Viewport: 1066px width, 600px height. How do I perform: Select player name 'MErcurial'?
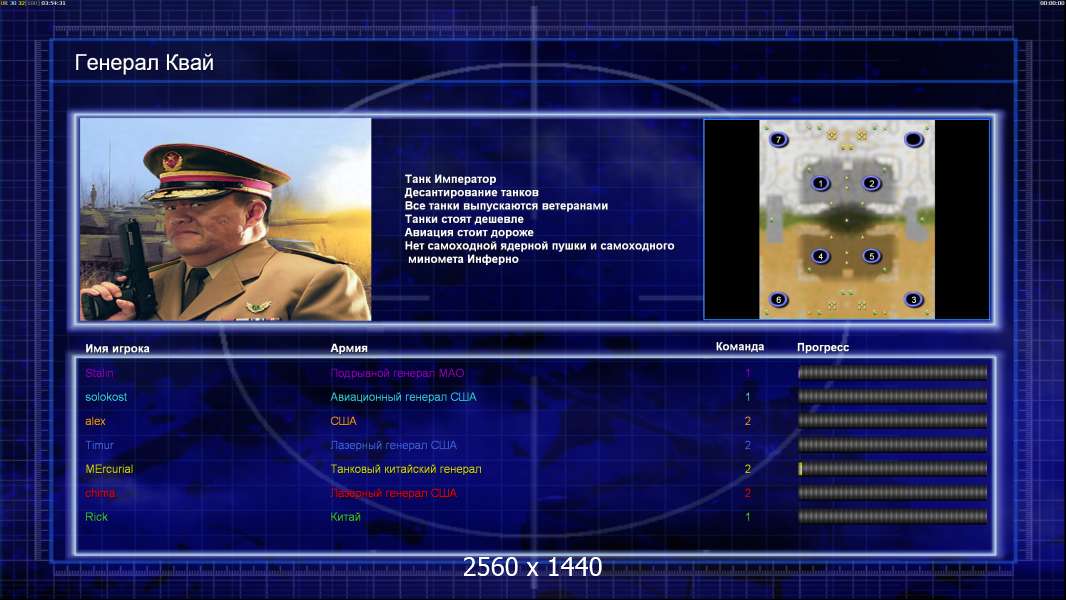click(109, 469)
